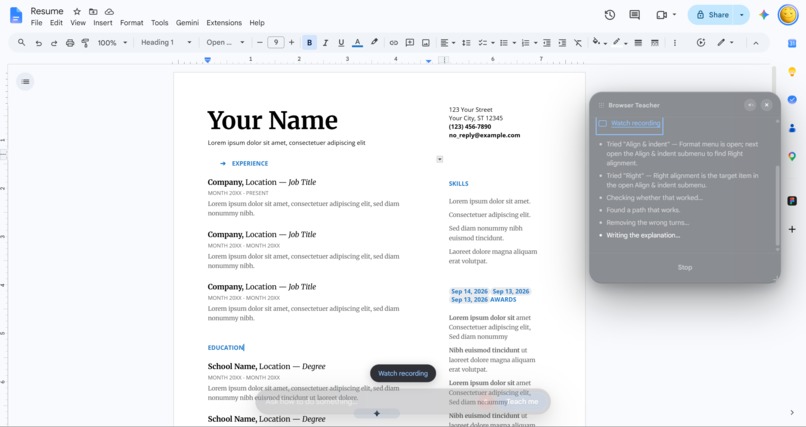Open the Heading 1 style dropdown
Viewport: 806px width, 427px height.
166,43
